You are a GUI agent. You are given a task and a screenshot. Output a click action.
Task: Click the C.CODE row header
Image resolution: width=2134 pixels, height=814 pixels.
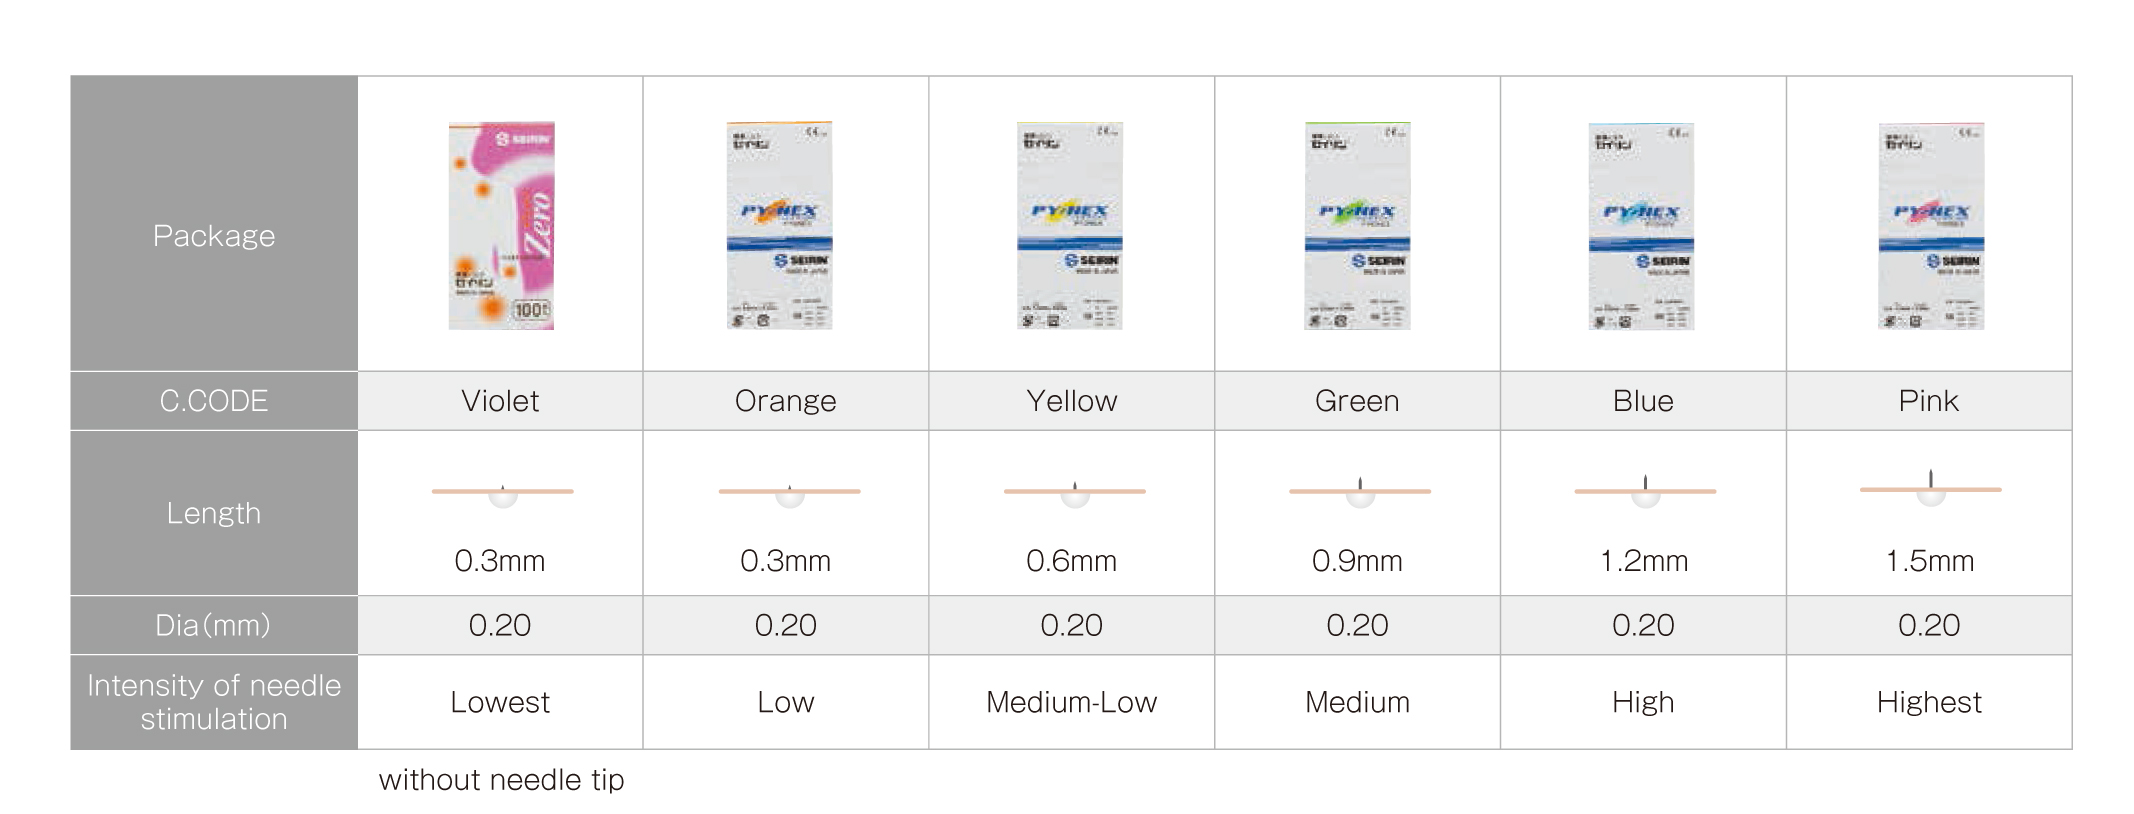pyautogui.click(x=214, y=401)
